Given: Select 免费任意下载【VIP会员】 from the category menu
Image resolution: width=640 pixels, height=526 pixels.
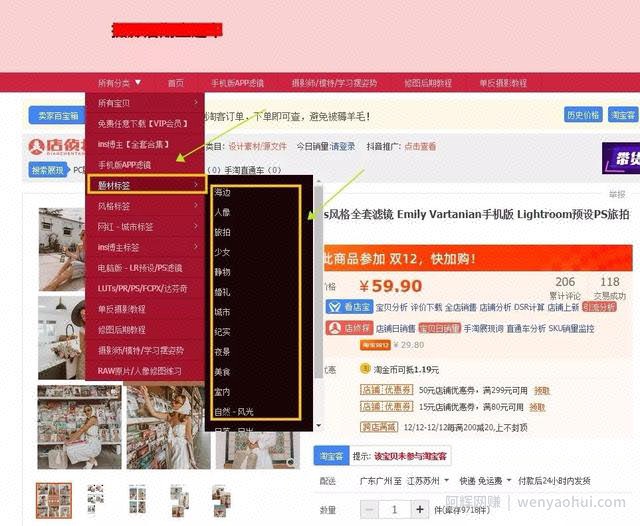Looking at the screenshot, I should click(x=143, y=123).
